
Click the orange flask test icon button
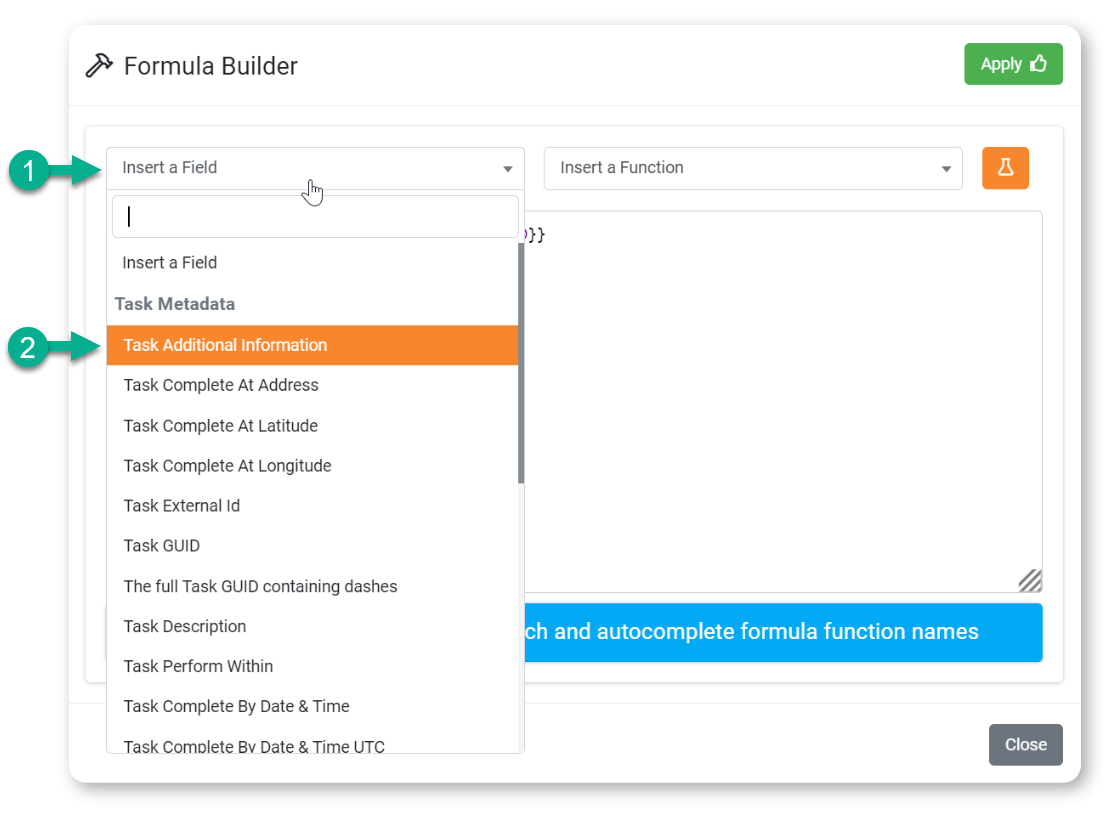pos(1005,168)
